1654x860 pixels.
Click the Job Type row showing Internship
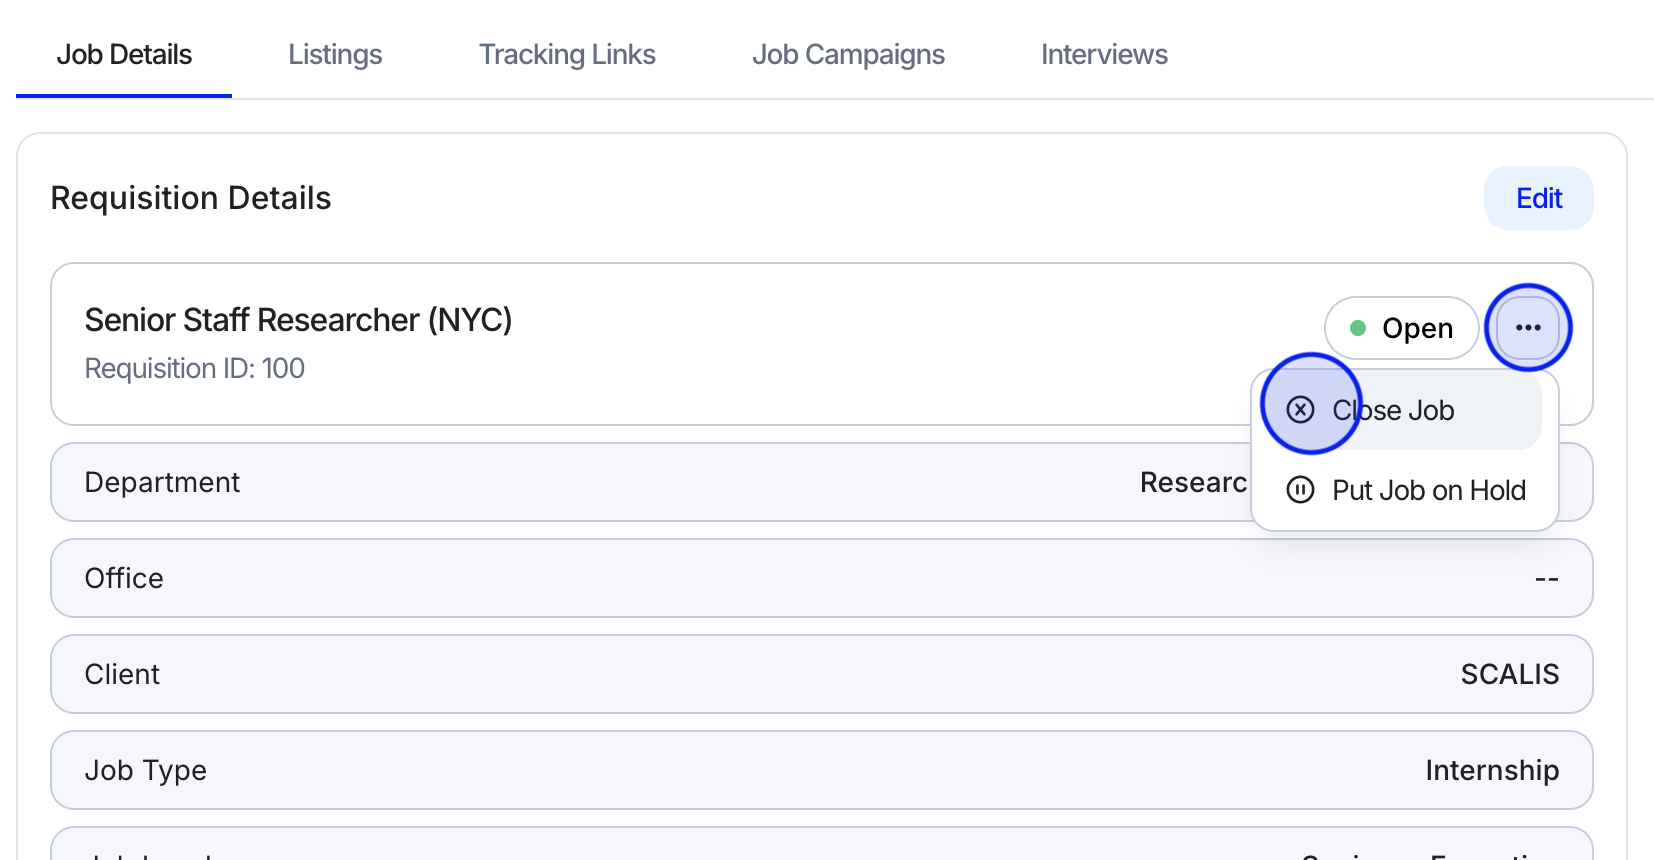tap(820, 770)
